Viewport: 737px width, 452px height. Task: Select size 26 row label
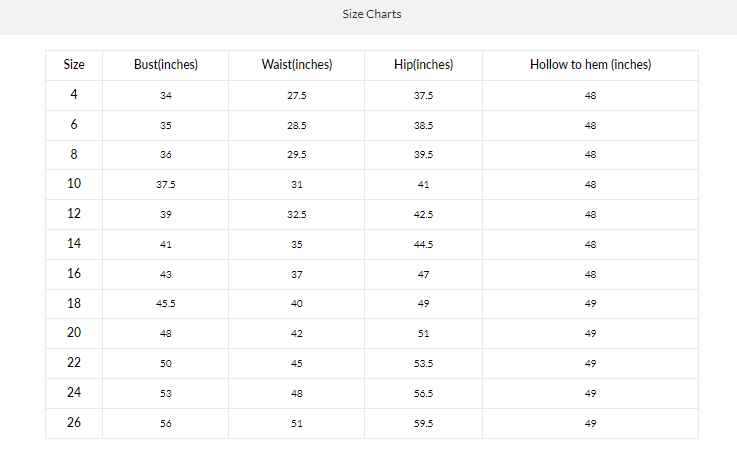(74, 423)
